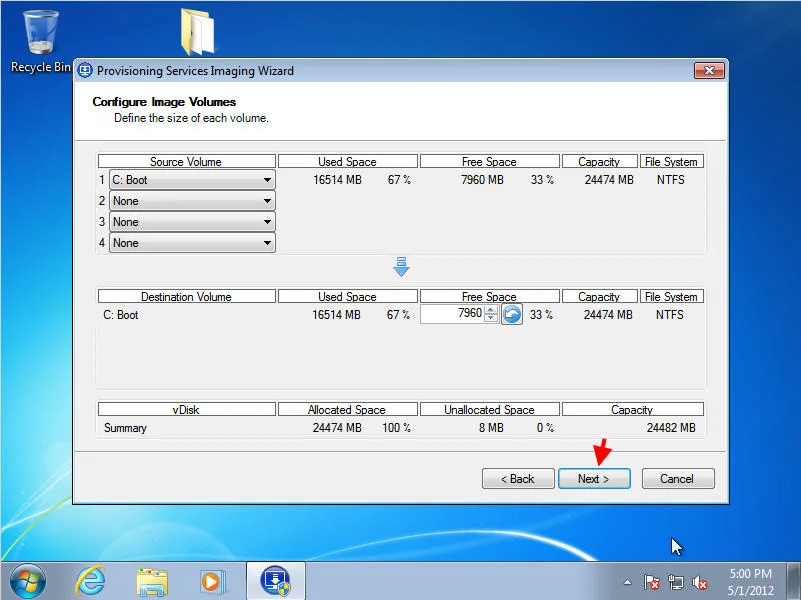This screenshot has width=801, height=600.
Task: Launch Internet Explorer from the taskbar
Action: click(x=90, y=581)
